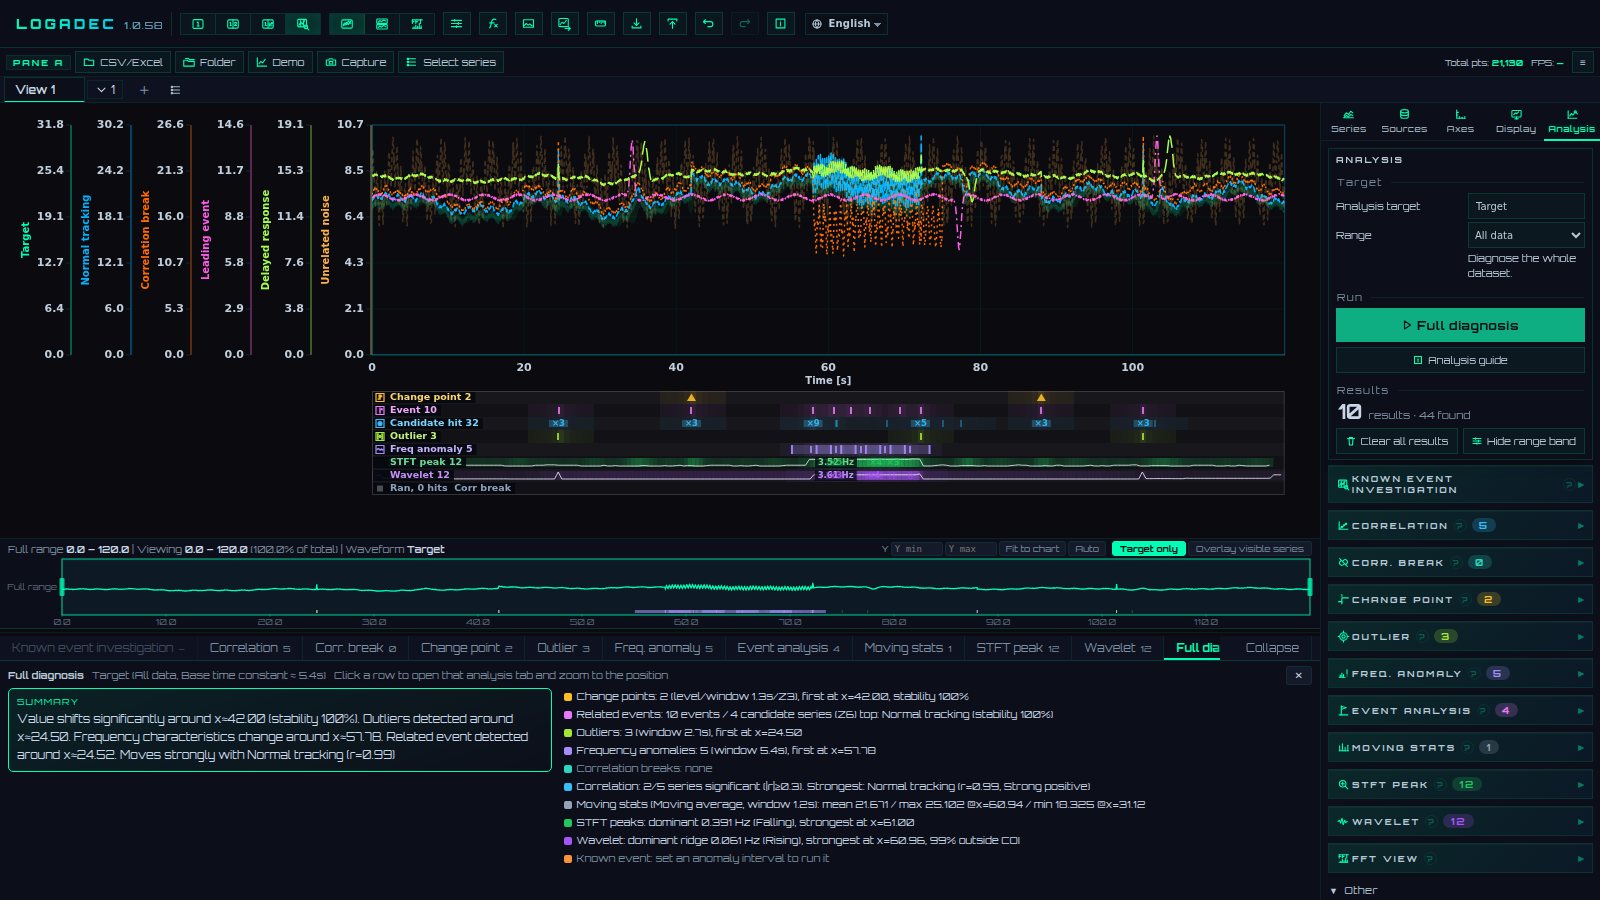Toggle Target only waveform mode

click(x=1148, y=549)
